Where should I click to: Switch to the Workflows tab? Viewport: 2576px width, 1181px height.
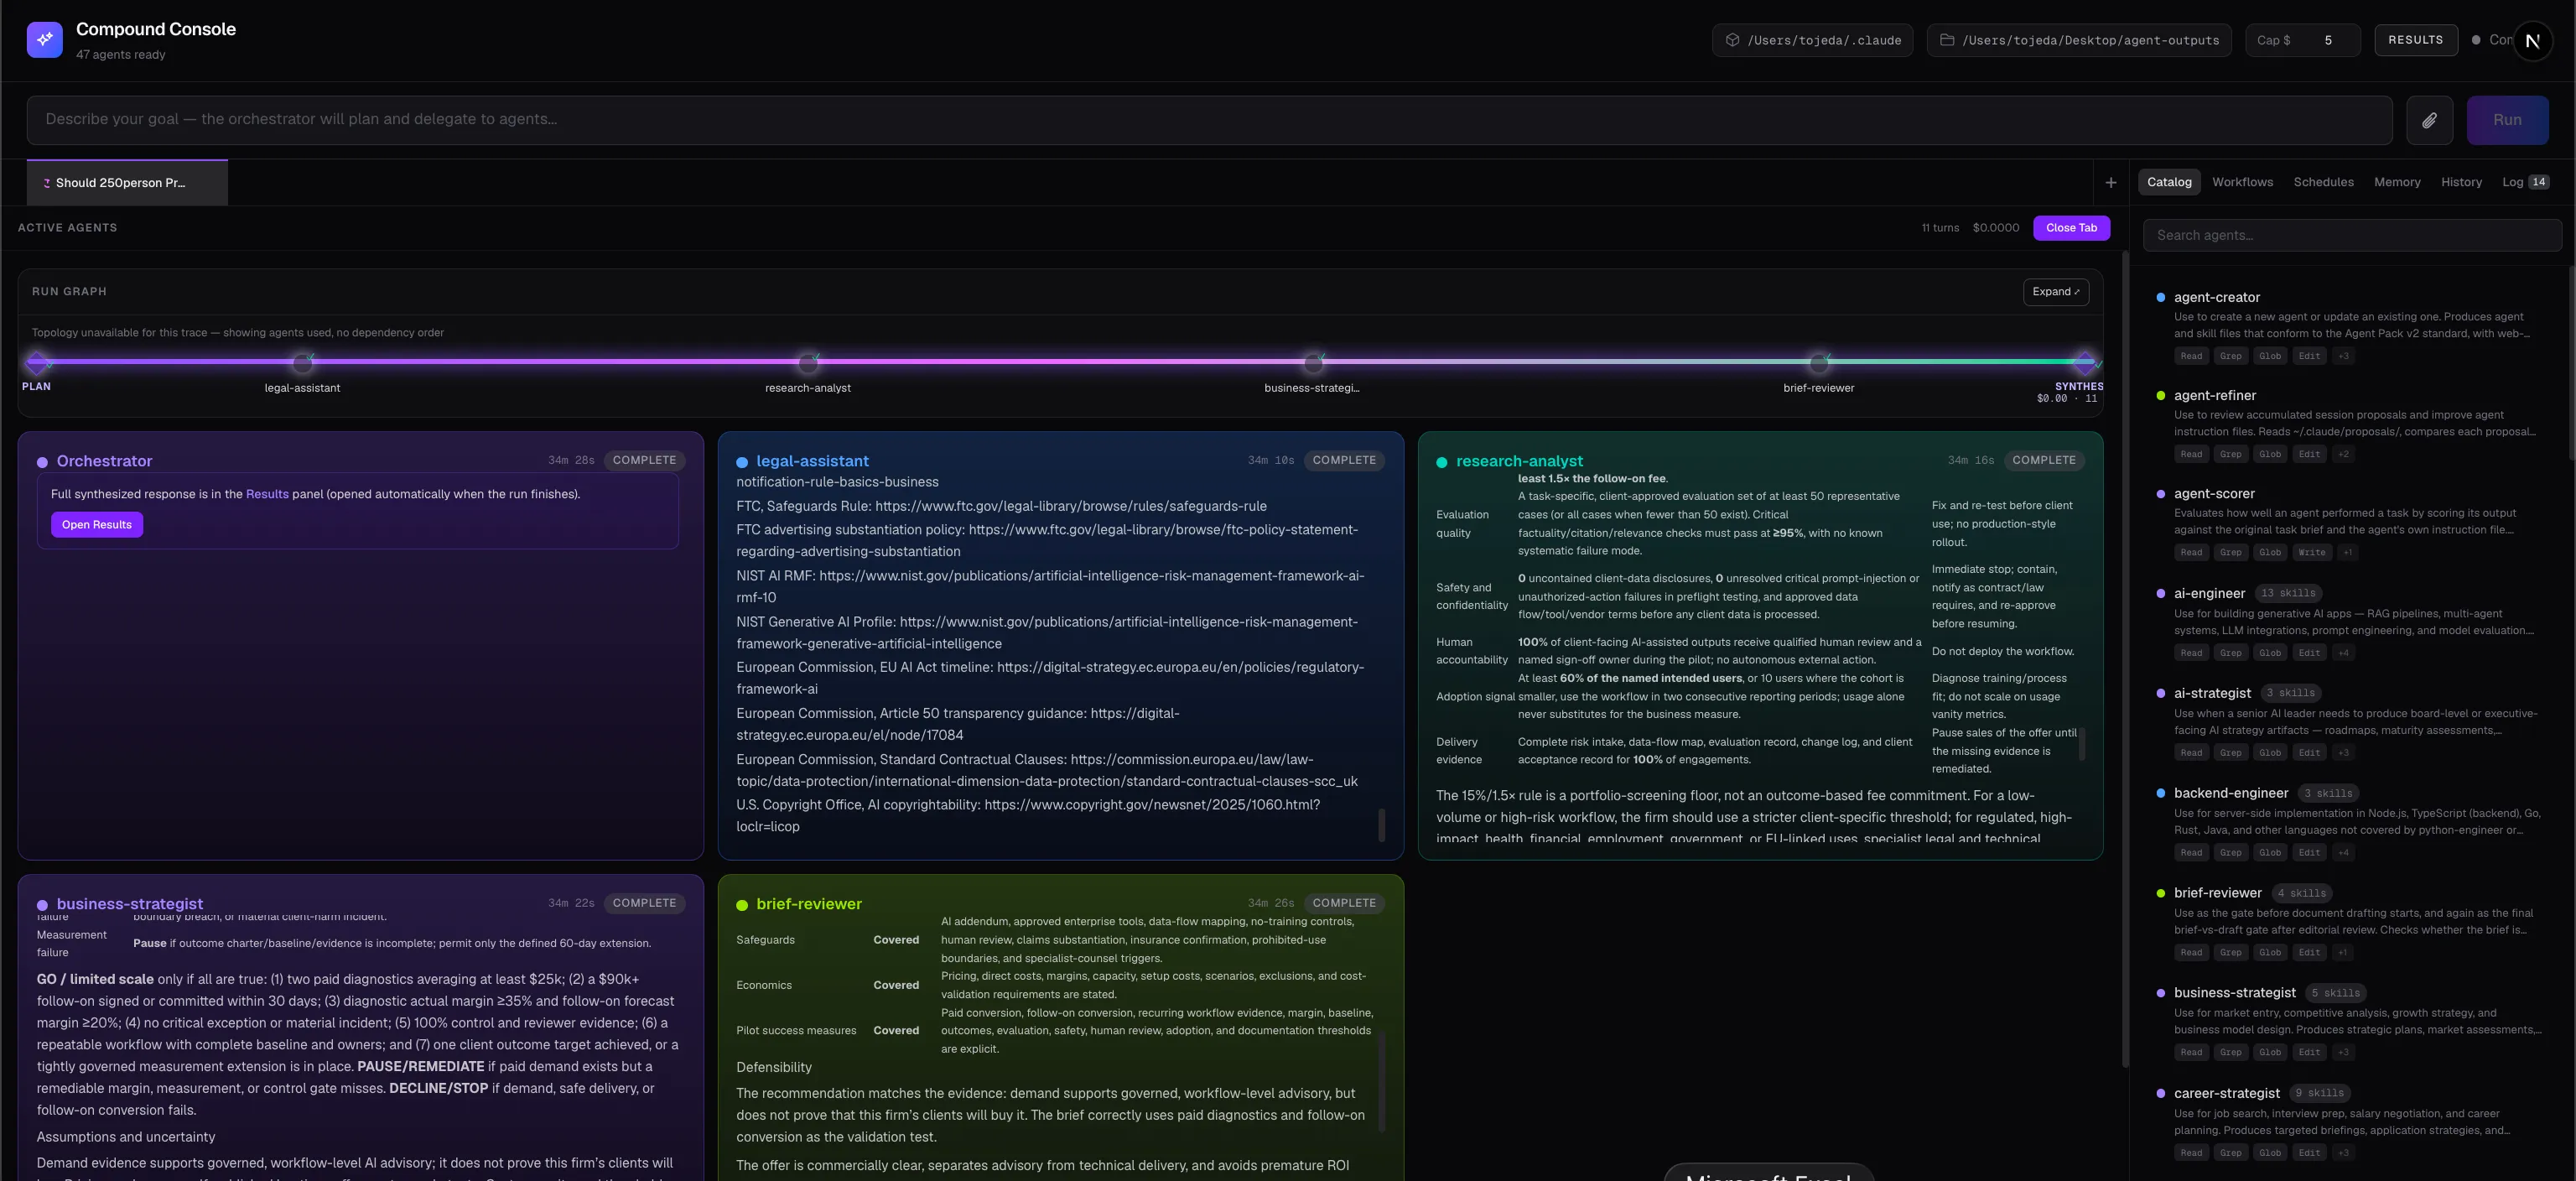[2242, 182]
